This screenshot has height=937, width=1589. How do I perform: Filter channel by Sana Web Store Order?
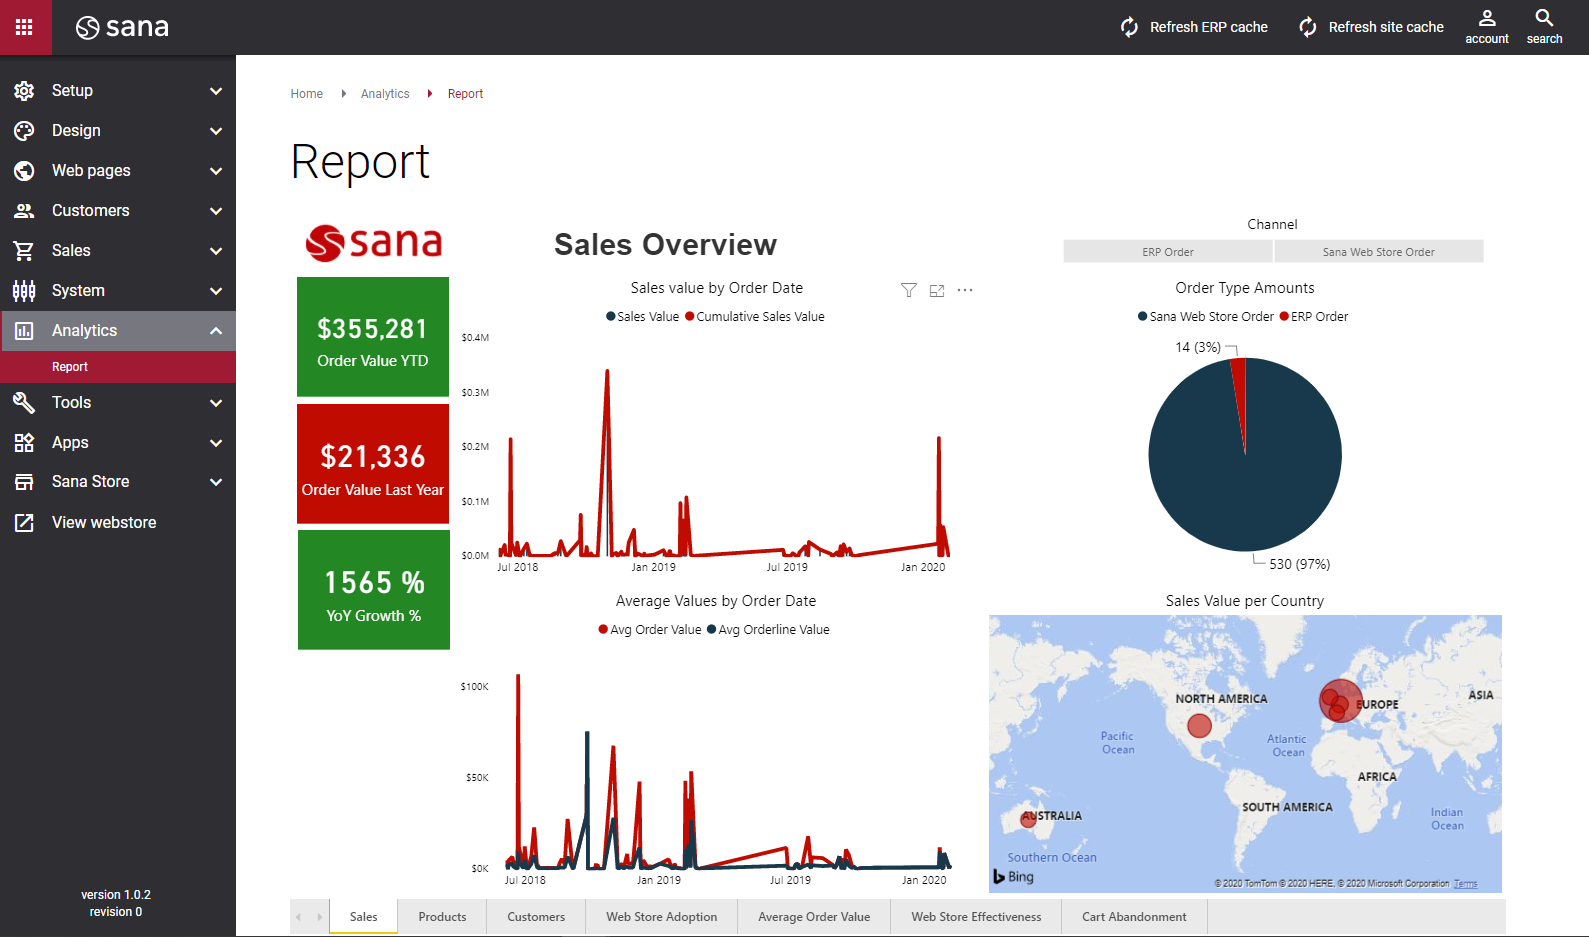tap(1379, 252)
